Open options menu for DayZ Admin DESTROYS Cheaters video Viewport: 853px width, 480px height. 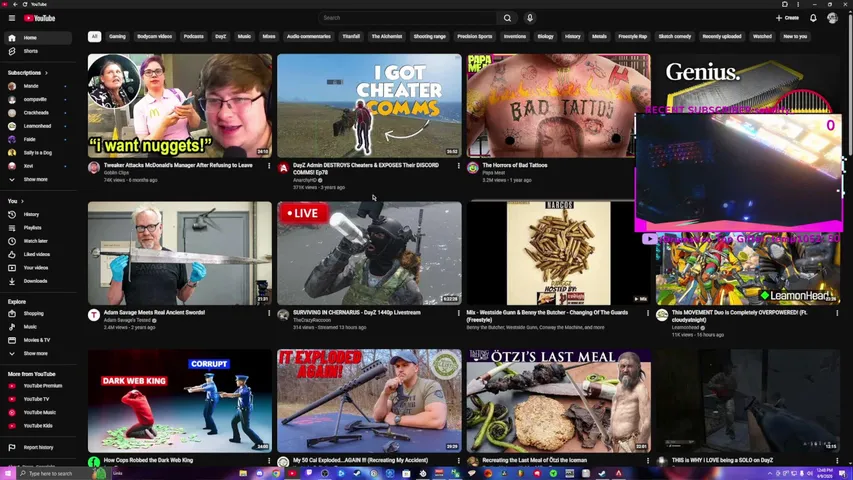[458, 166]
